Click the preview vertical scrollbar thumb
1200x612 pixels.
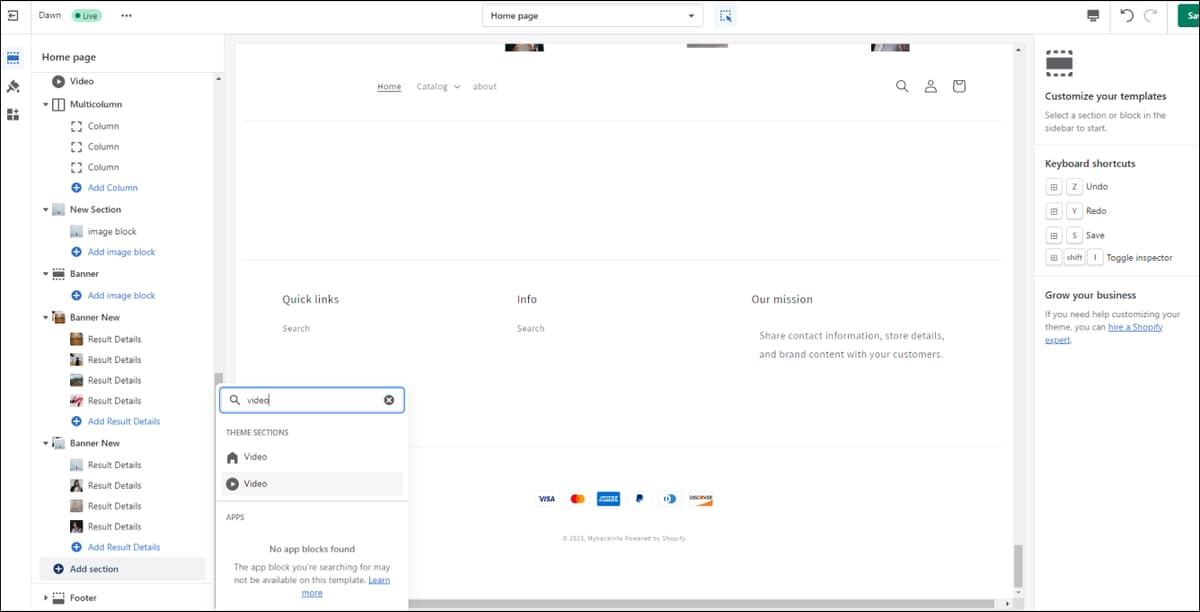tap(1019, 566)
